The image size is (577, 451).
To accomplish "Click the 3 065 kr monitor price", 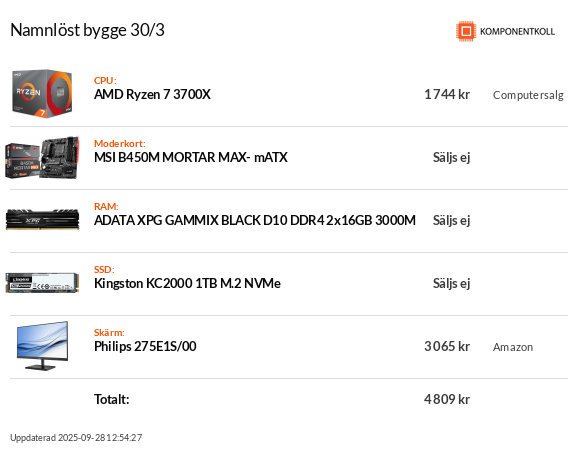I will [447, 346].
